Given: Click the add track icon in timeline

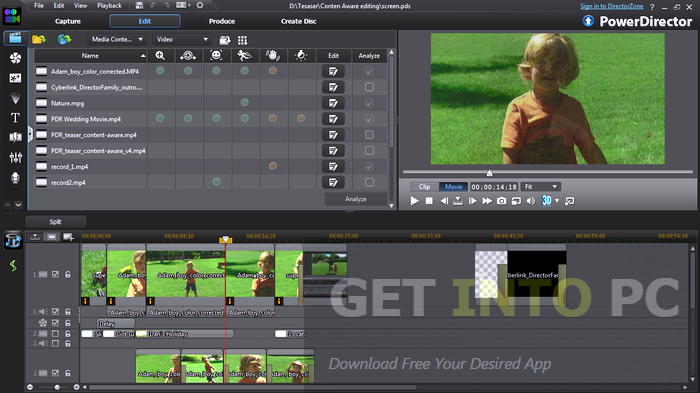Looking at the screenshot, I should tap(68, 237).
